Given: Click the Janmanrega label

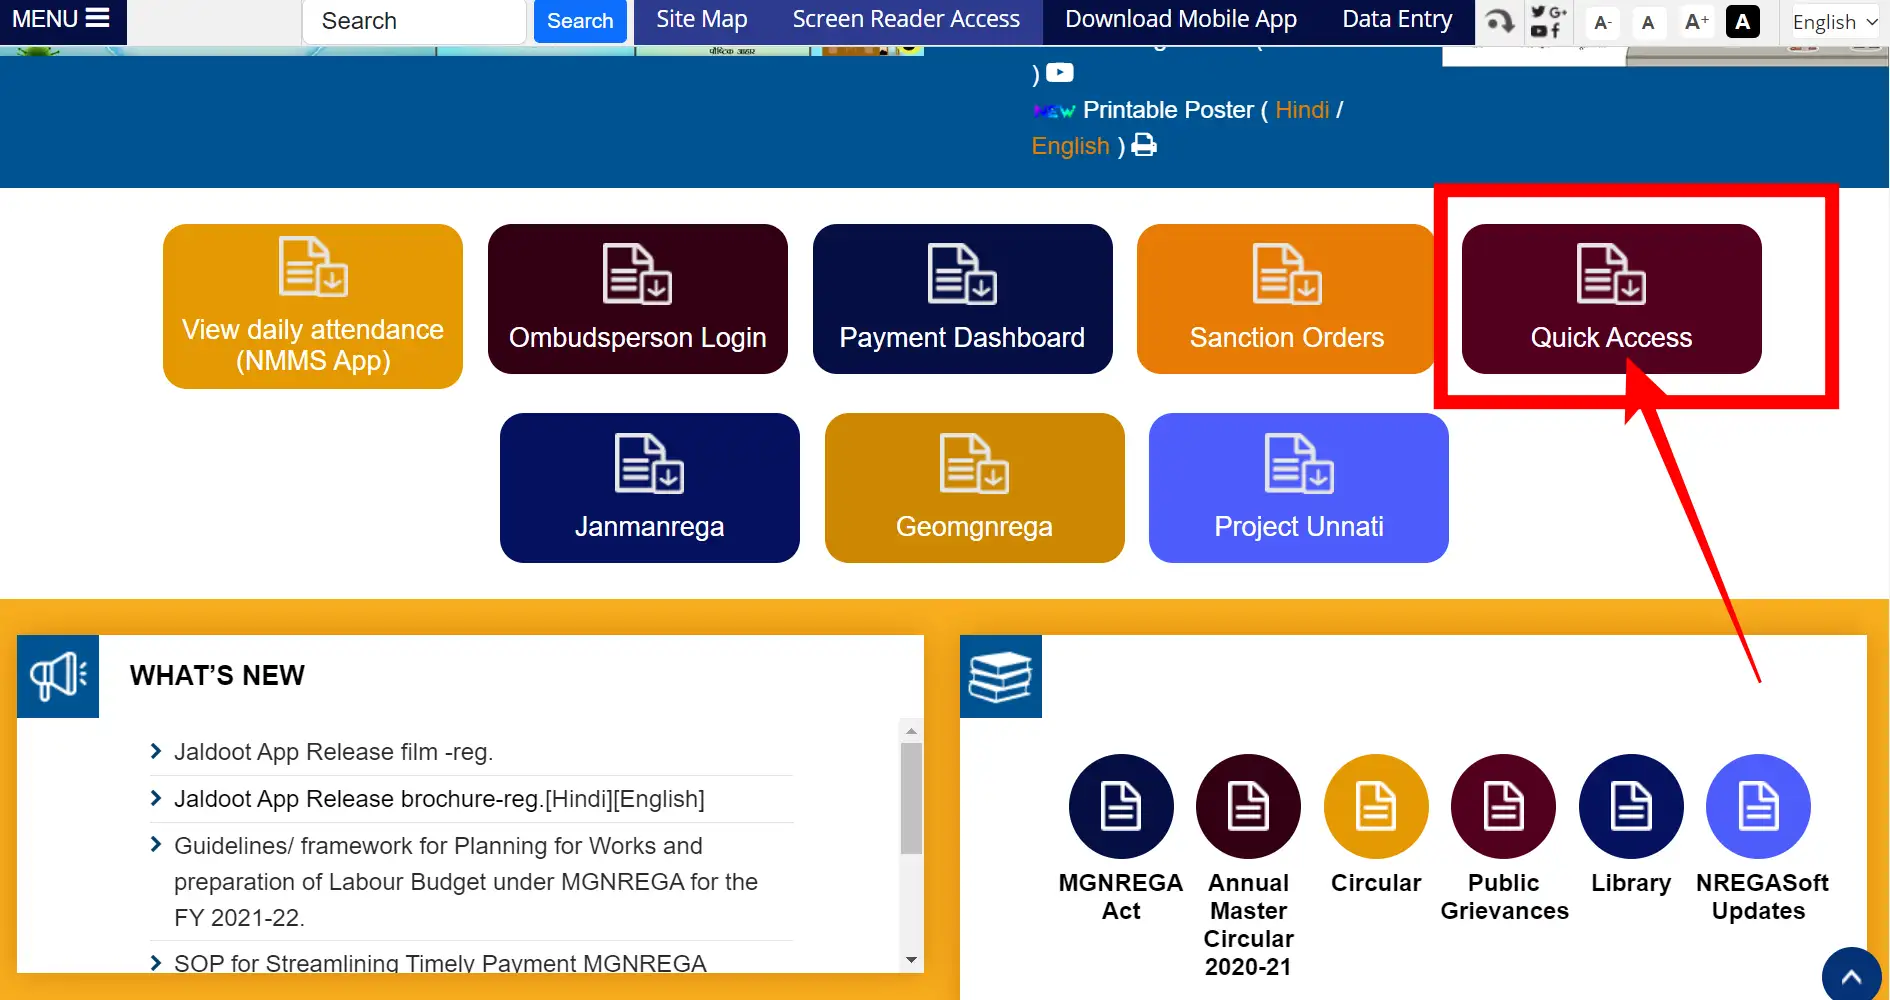Looking at the screenshot, I should 649,527.
